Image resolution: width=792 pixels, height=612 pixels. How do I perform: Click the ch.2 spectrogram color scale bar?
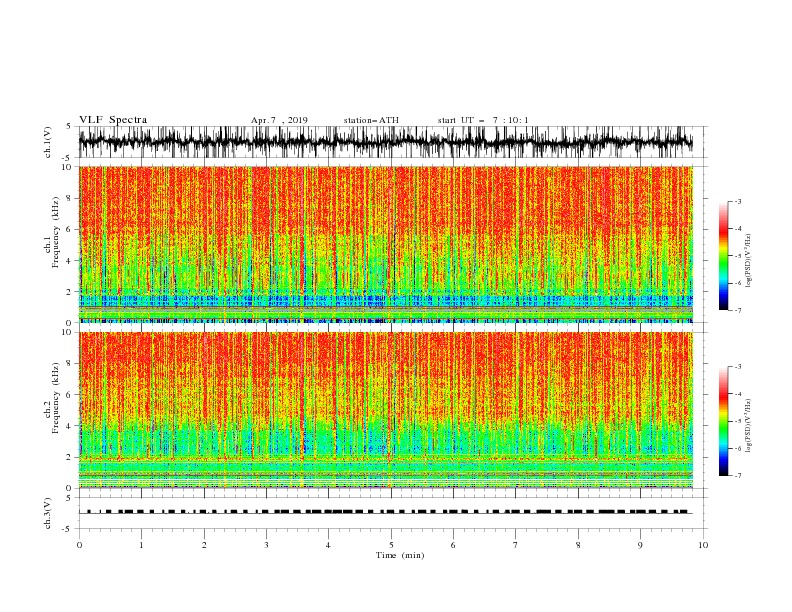[724, 421]
